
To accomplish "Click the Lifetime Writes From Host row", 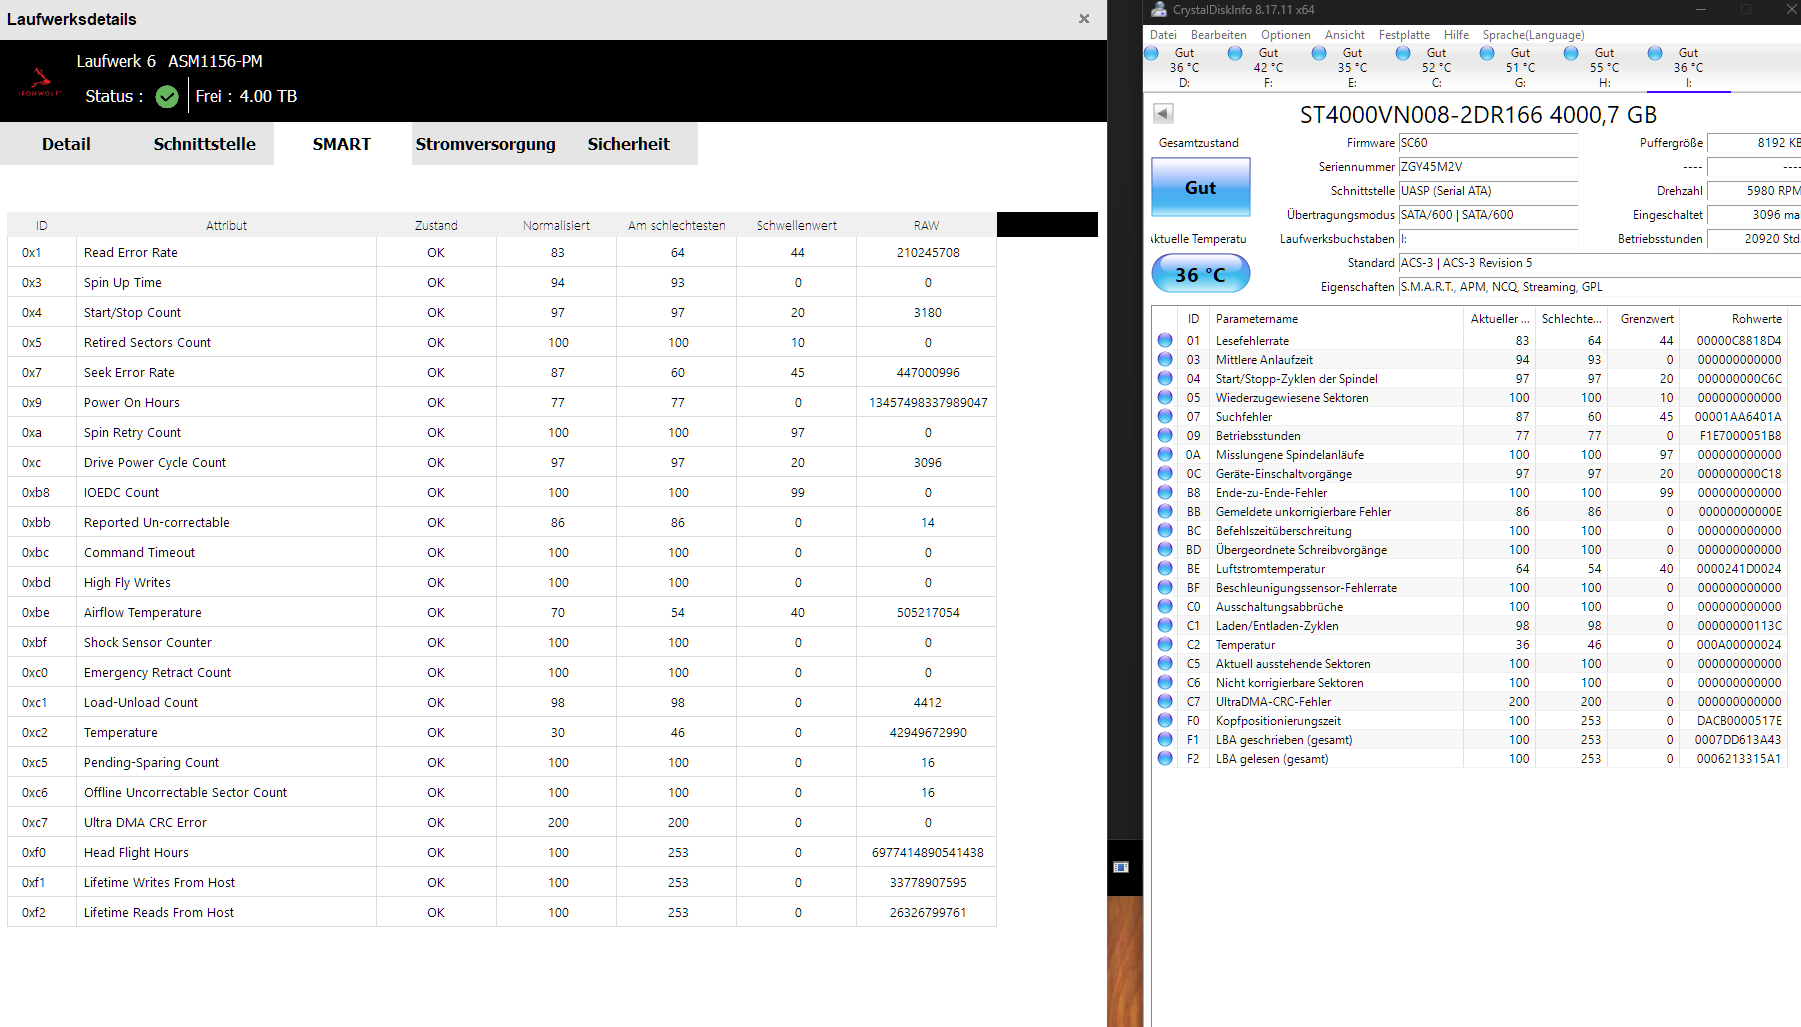I will pyautogui.click(x=502, y=883).
